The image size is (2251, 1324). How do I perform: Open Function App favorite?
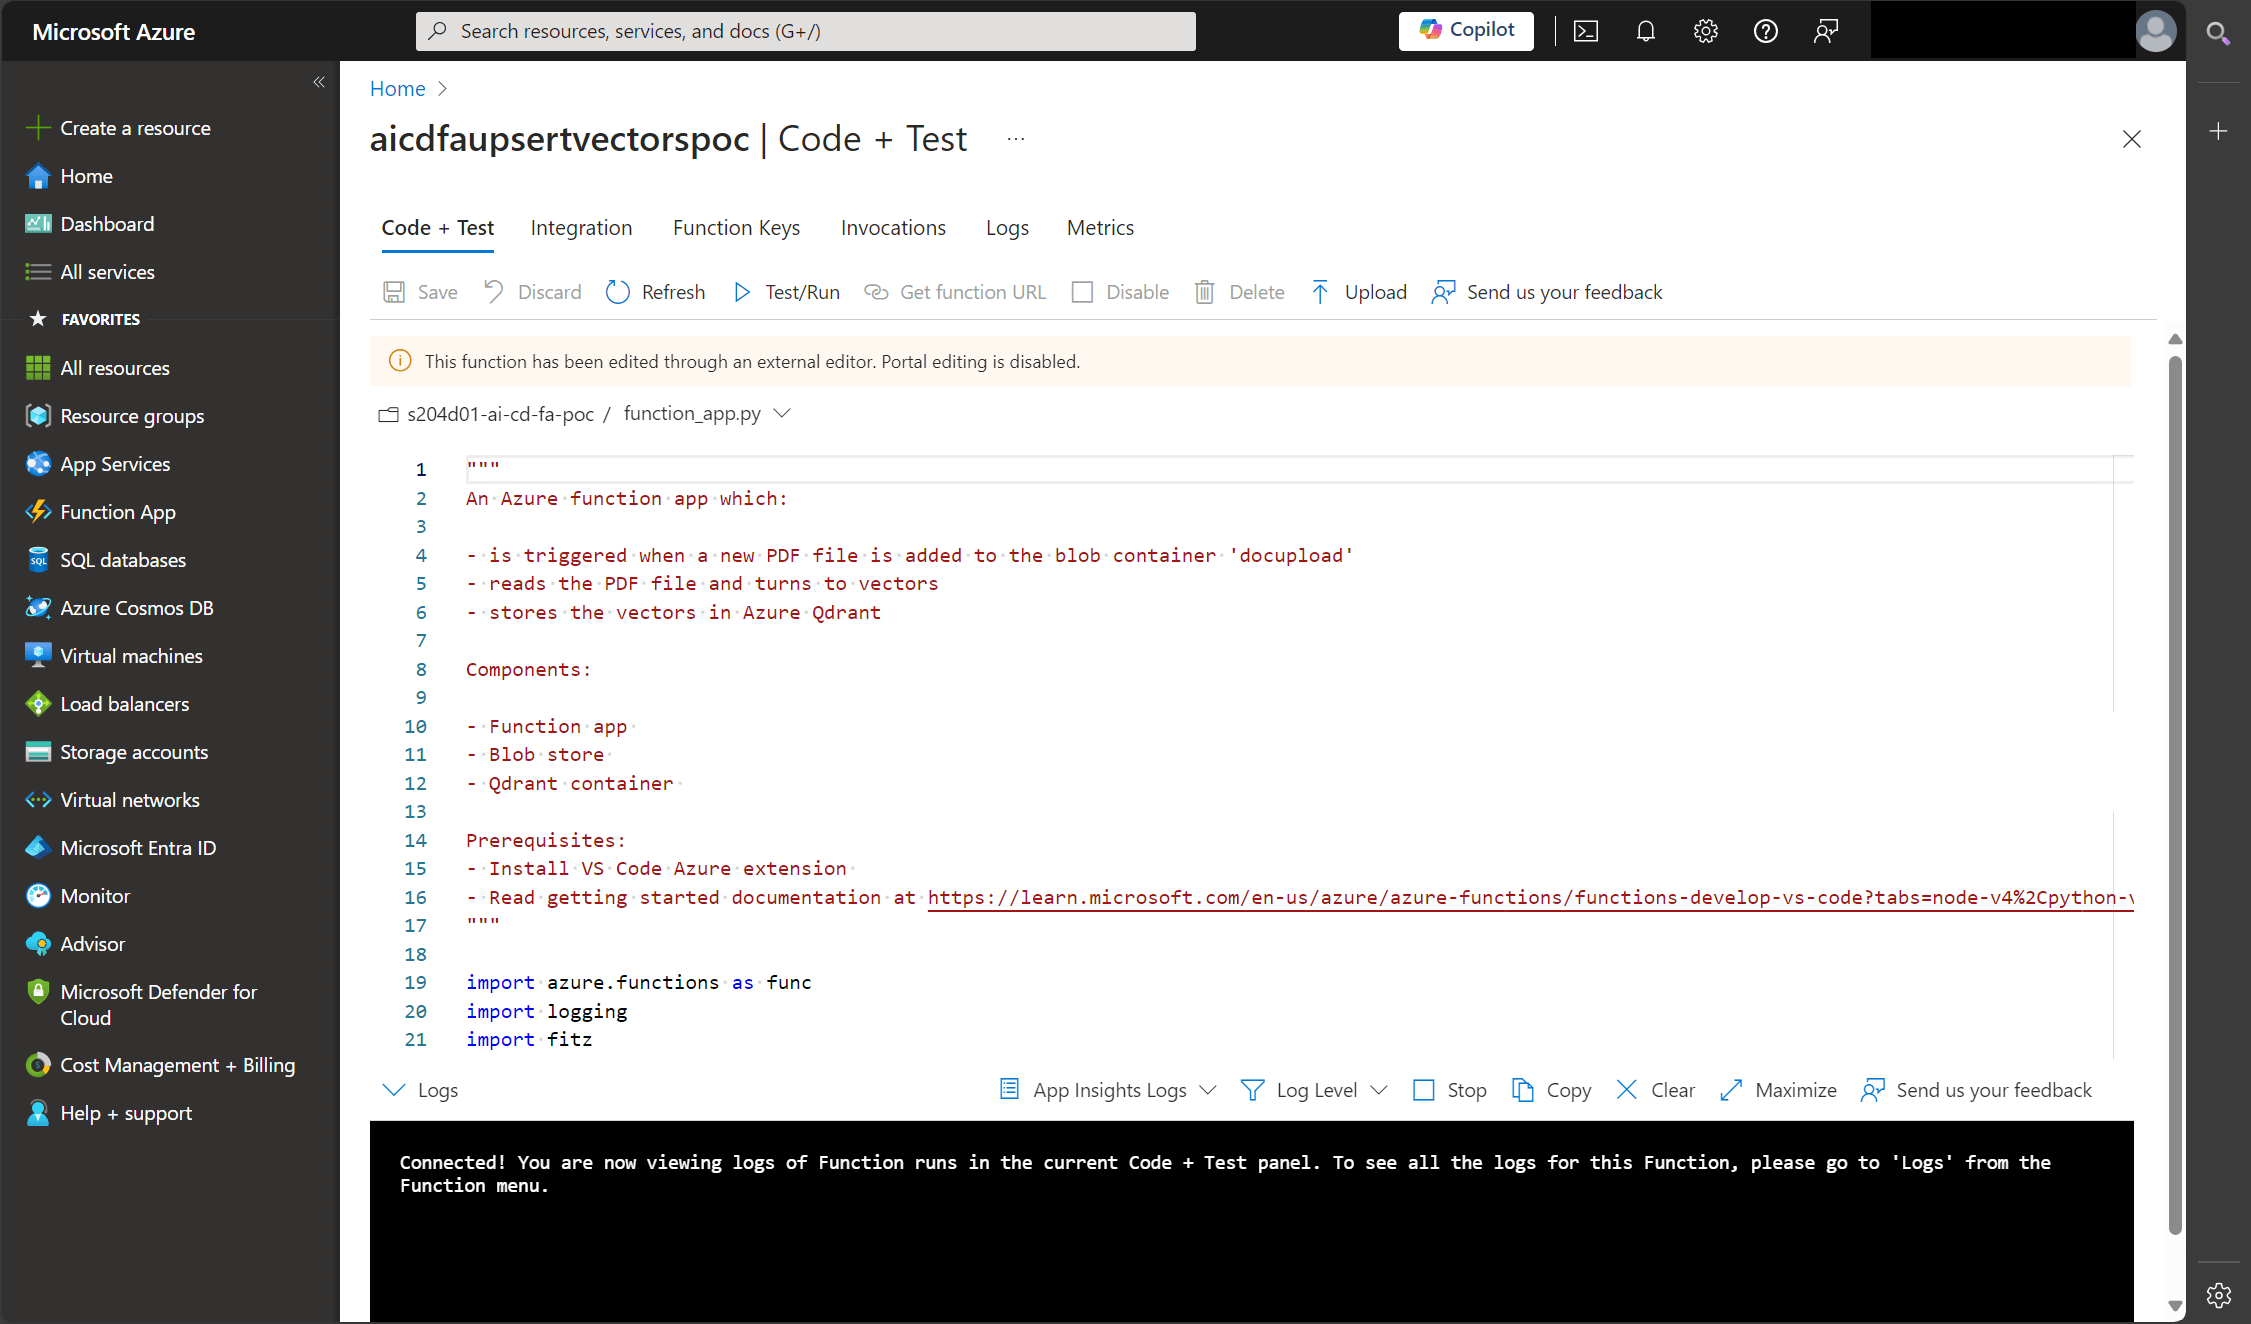pos(118,512)
